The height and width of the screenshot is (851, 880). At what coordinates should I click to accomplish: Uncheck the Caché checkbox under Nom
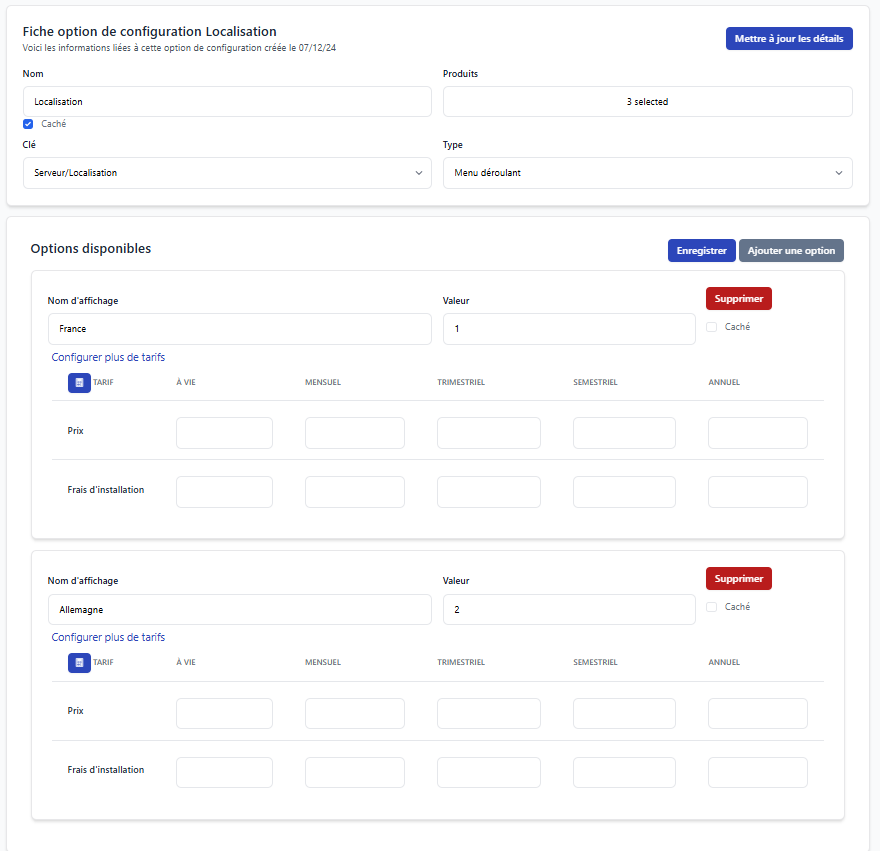click(28, 124)
